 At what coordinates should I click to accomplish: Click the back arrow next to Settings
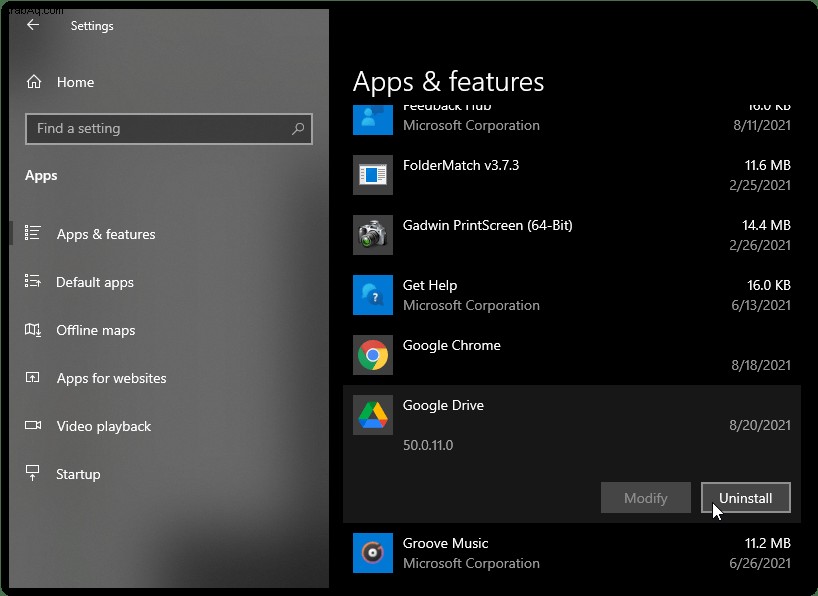(33, 25)
